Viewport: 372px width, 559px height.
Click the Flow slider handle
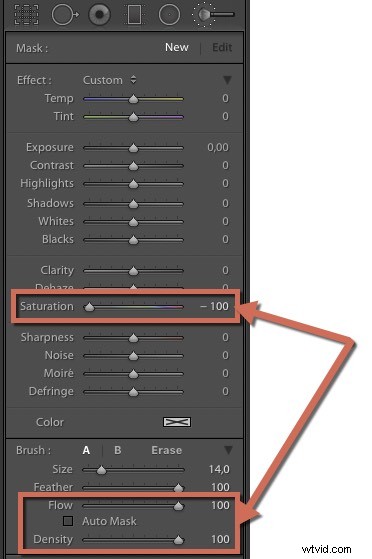coord(178,506)
